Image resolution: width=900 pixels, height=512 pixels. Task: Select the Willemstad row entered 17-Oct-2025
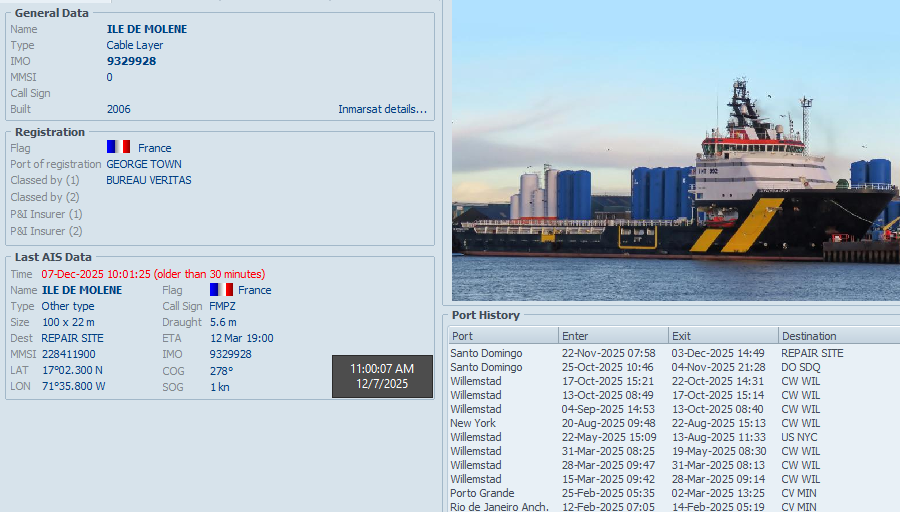pyautogui.click(x=674, y=381)
